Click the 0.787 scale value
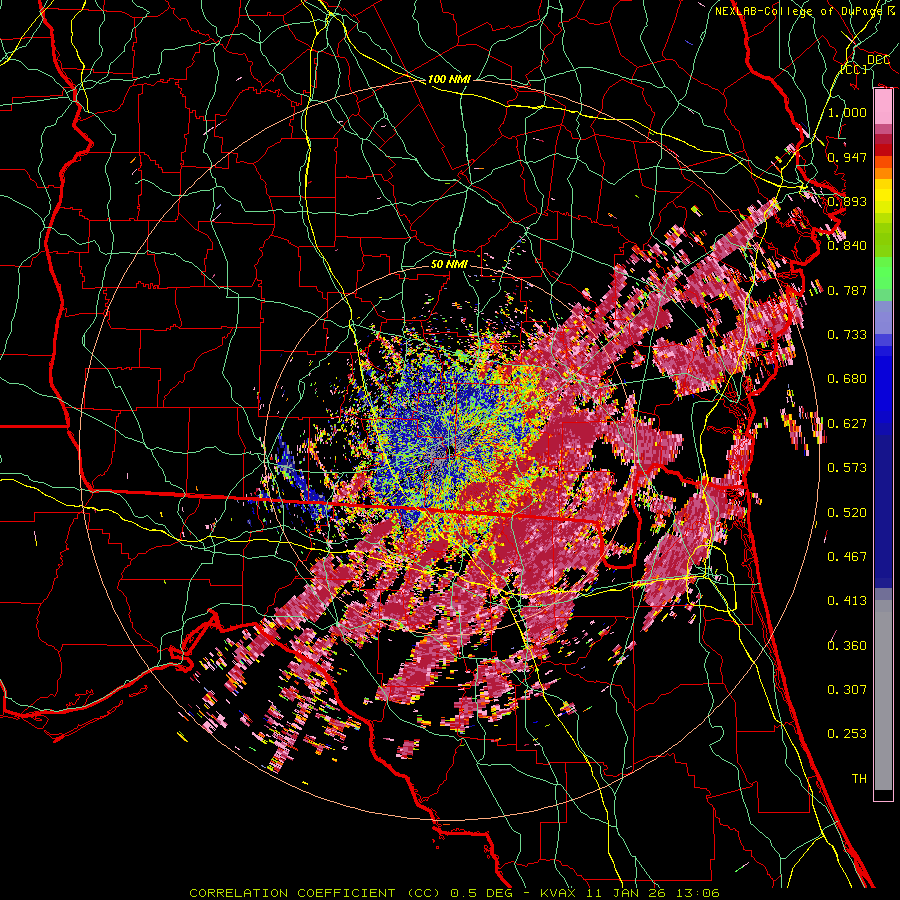This screenshot has height=900, width=900. click(847, 290)
